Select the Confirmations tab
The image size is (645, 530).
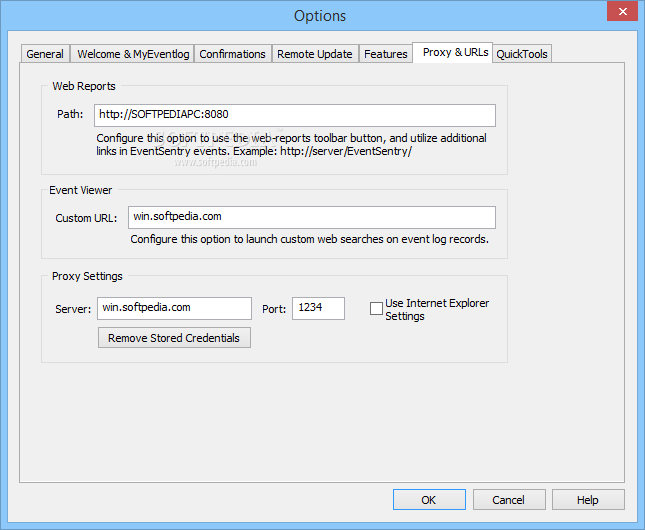click(232, 54)
